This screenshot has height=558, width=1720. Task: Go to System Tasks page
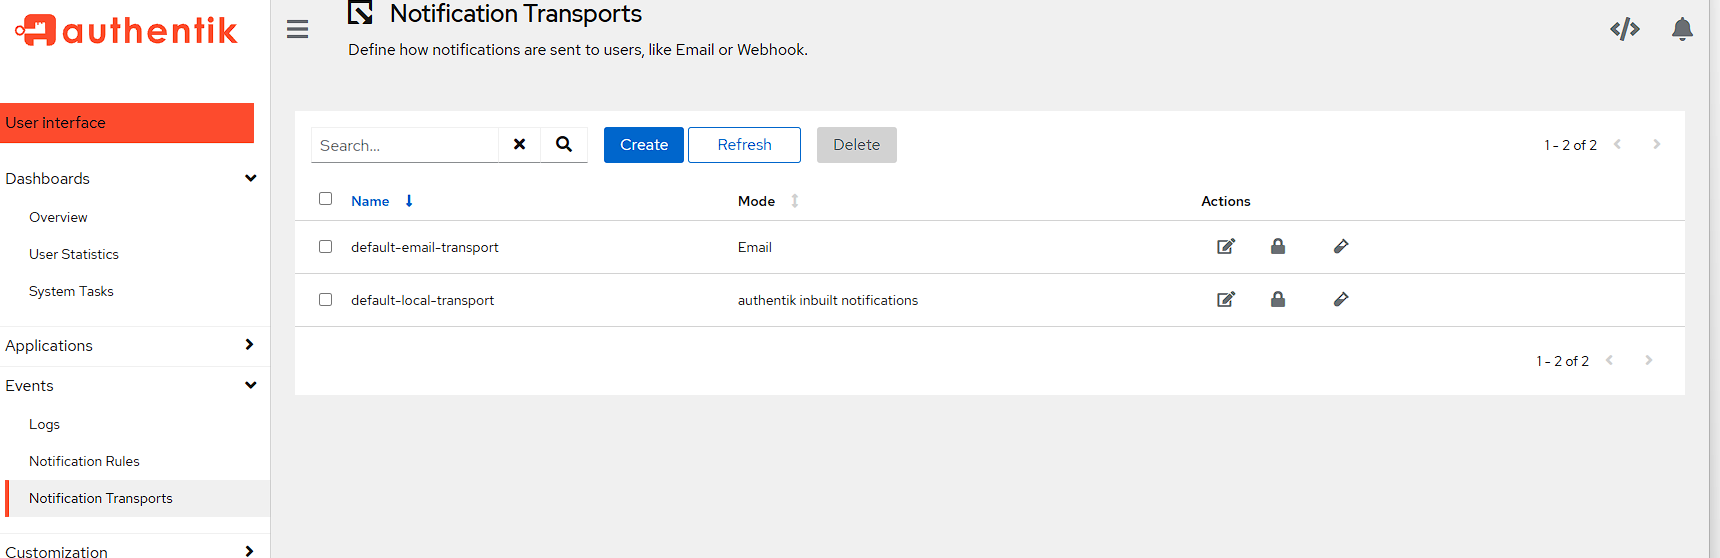pos(71,291)
